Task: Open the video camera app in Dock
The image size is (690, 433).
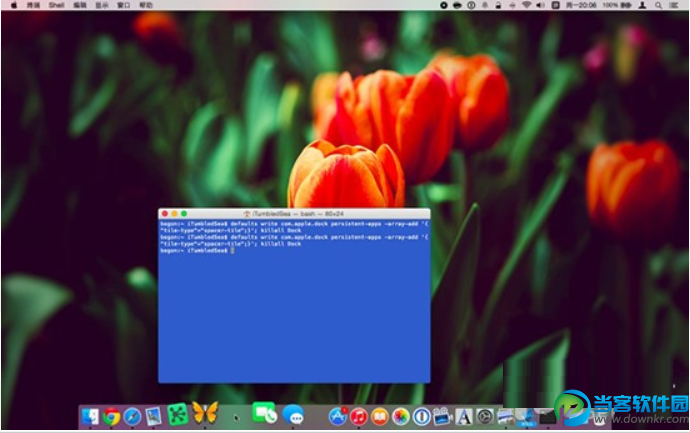Action: pyautogui.click(x=442, y=417)
